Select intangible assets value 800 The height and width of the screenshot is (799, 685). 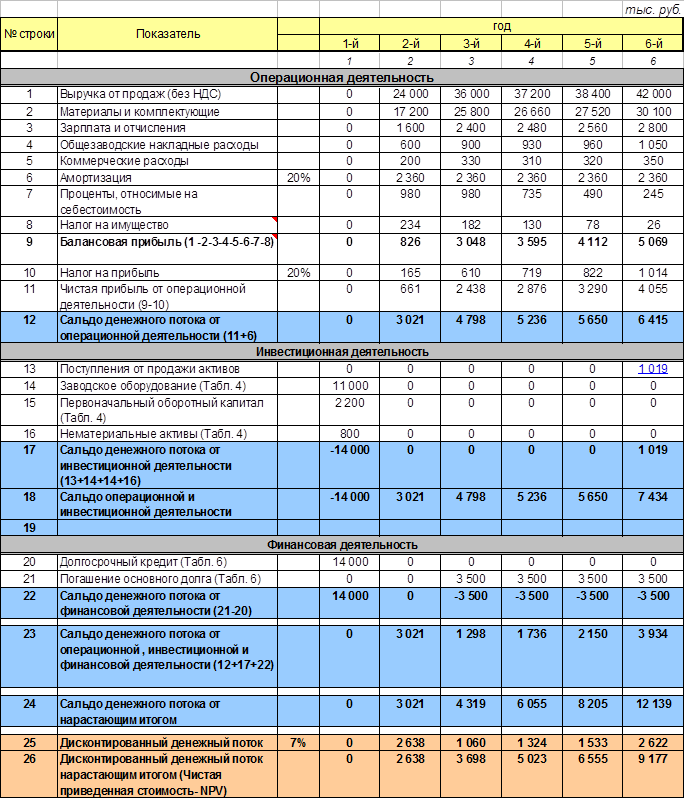350,434
